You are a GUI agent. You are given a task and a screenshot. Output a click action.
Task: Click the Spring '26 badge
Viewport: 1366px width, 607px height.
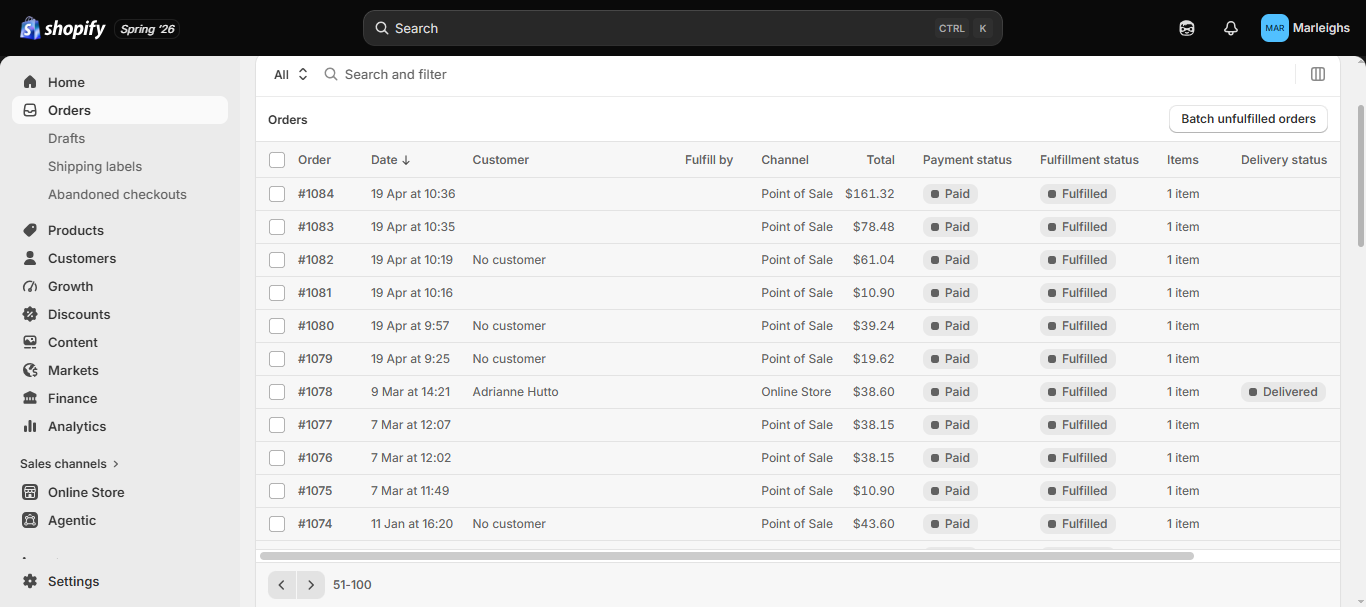pyautogui.click(x=148, y=29)
